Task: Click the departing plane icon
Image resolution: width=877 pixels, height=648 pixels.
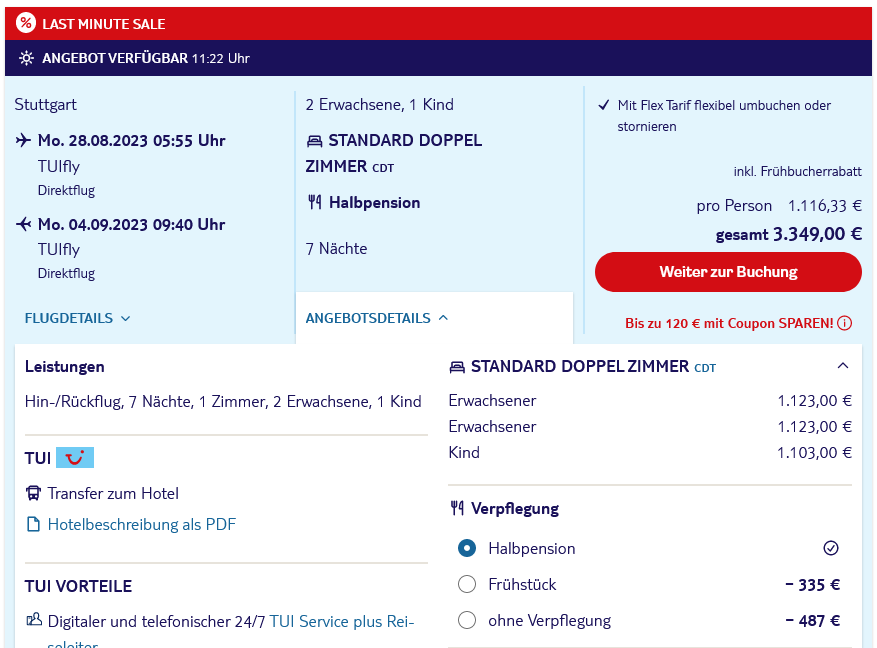Action: [24, 140]
